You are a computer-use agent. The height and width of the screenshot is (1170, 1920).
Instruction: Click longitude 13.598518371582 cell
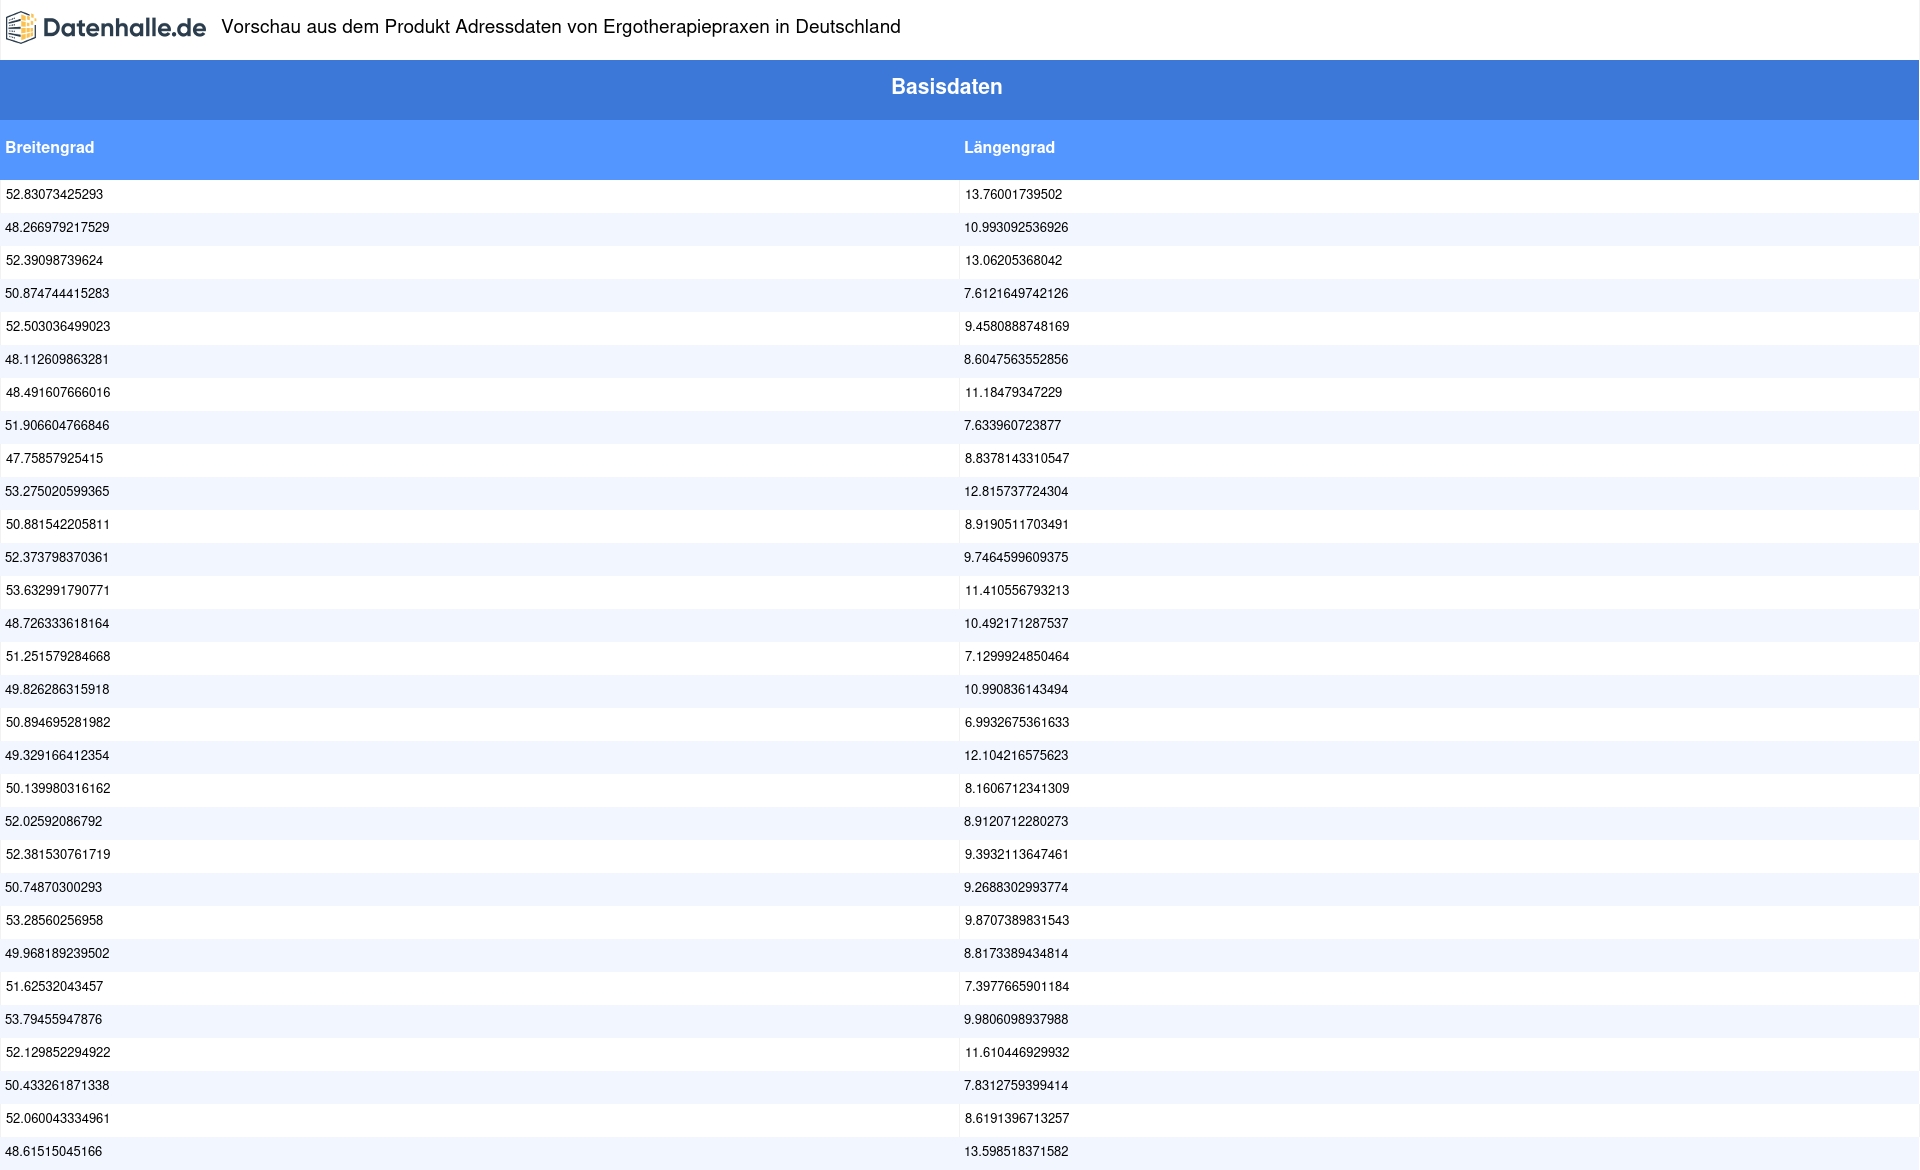tap(1016, 1152)
